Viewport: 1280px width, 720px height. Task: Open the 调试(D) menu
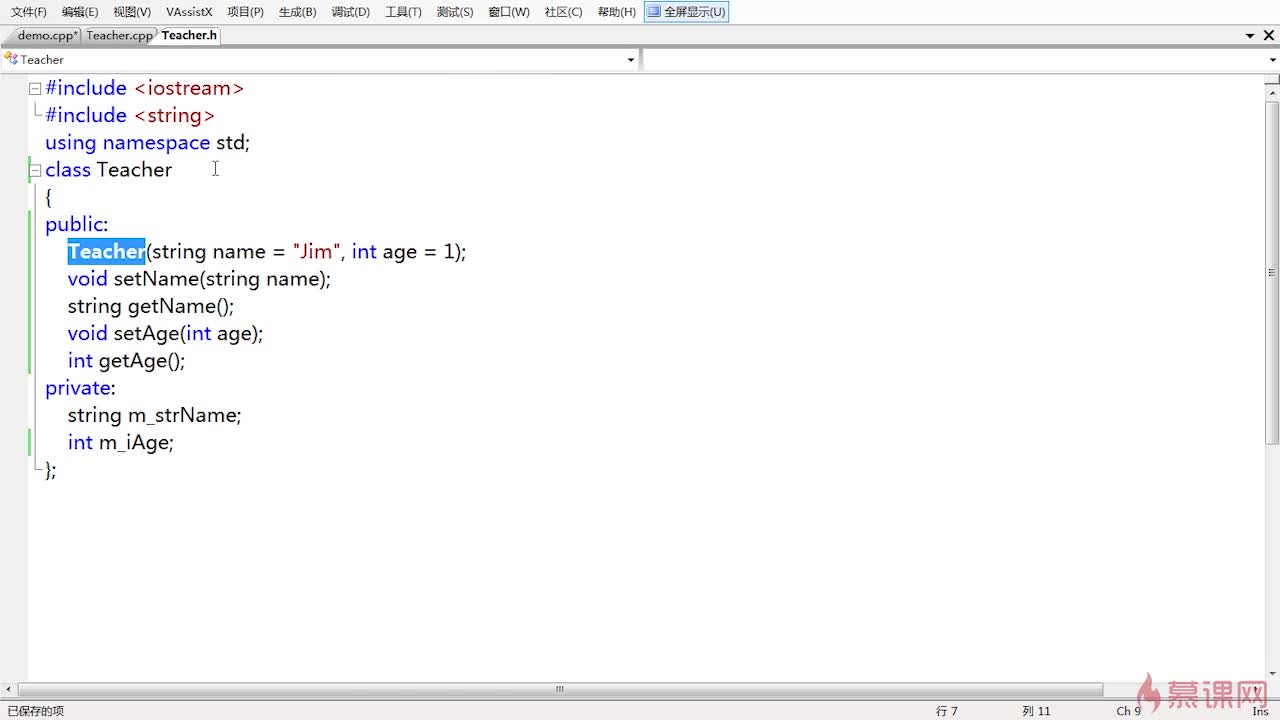[x=351, y=12]
